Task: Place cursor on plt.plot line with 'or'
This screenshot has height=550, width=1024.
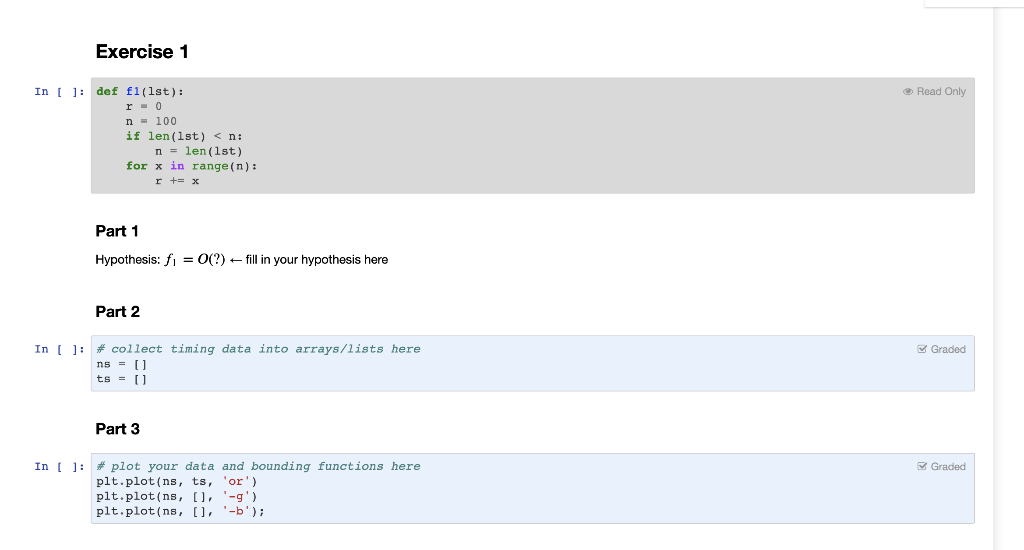Action: [x=177, y=481]
